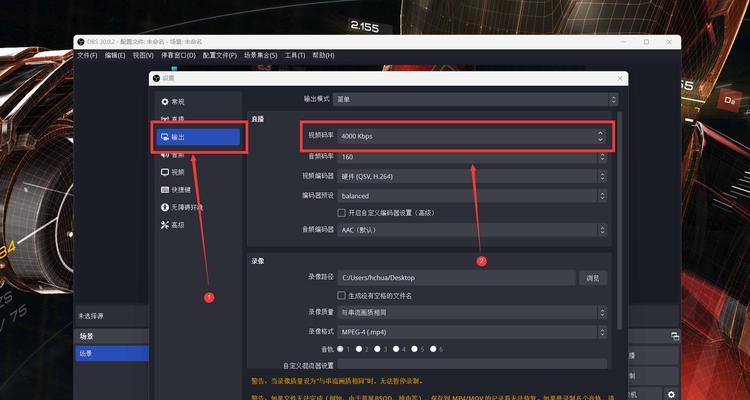Toggle audio track 1

(341, 349)
